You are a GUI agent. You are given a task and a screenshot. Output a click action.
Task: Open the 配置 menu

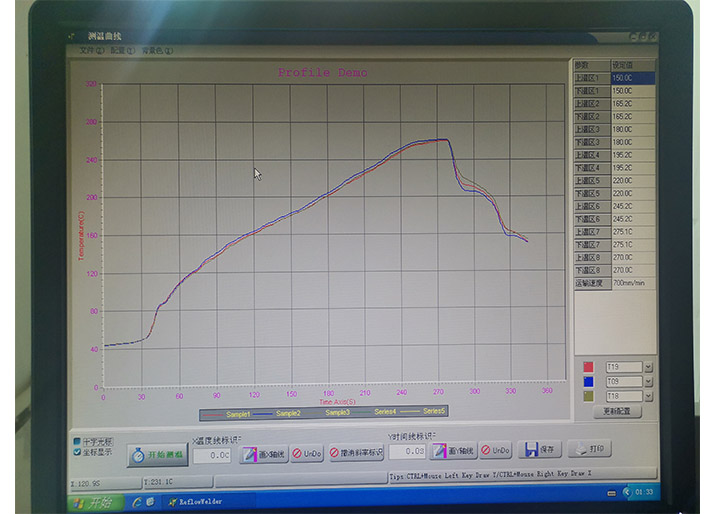[121, 49]
